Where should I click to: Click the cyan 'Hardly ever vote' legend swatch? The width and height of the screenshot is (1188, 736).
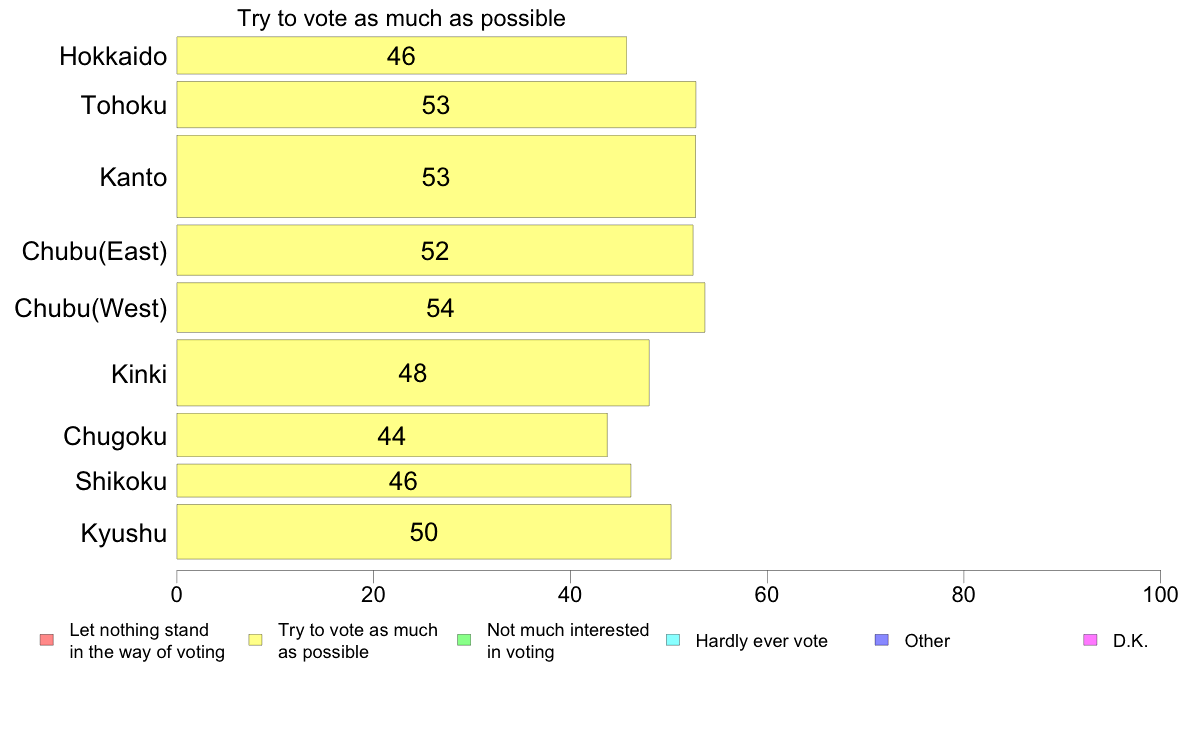tap(673, 640)
